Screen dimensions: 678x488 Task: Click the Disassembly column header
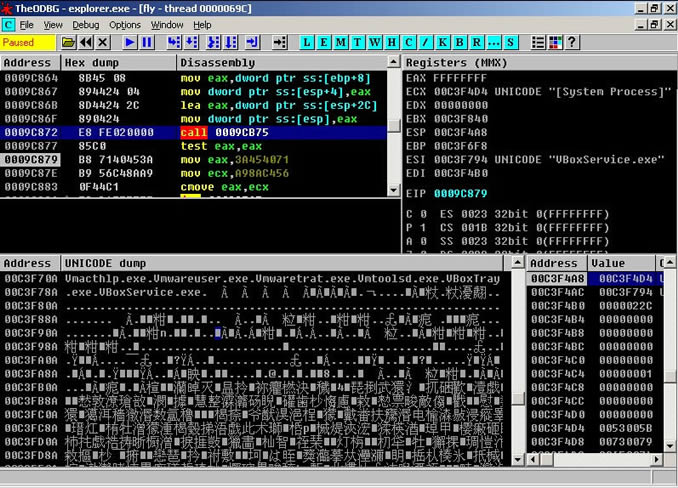[288, 63]
